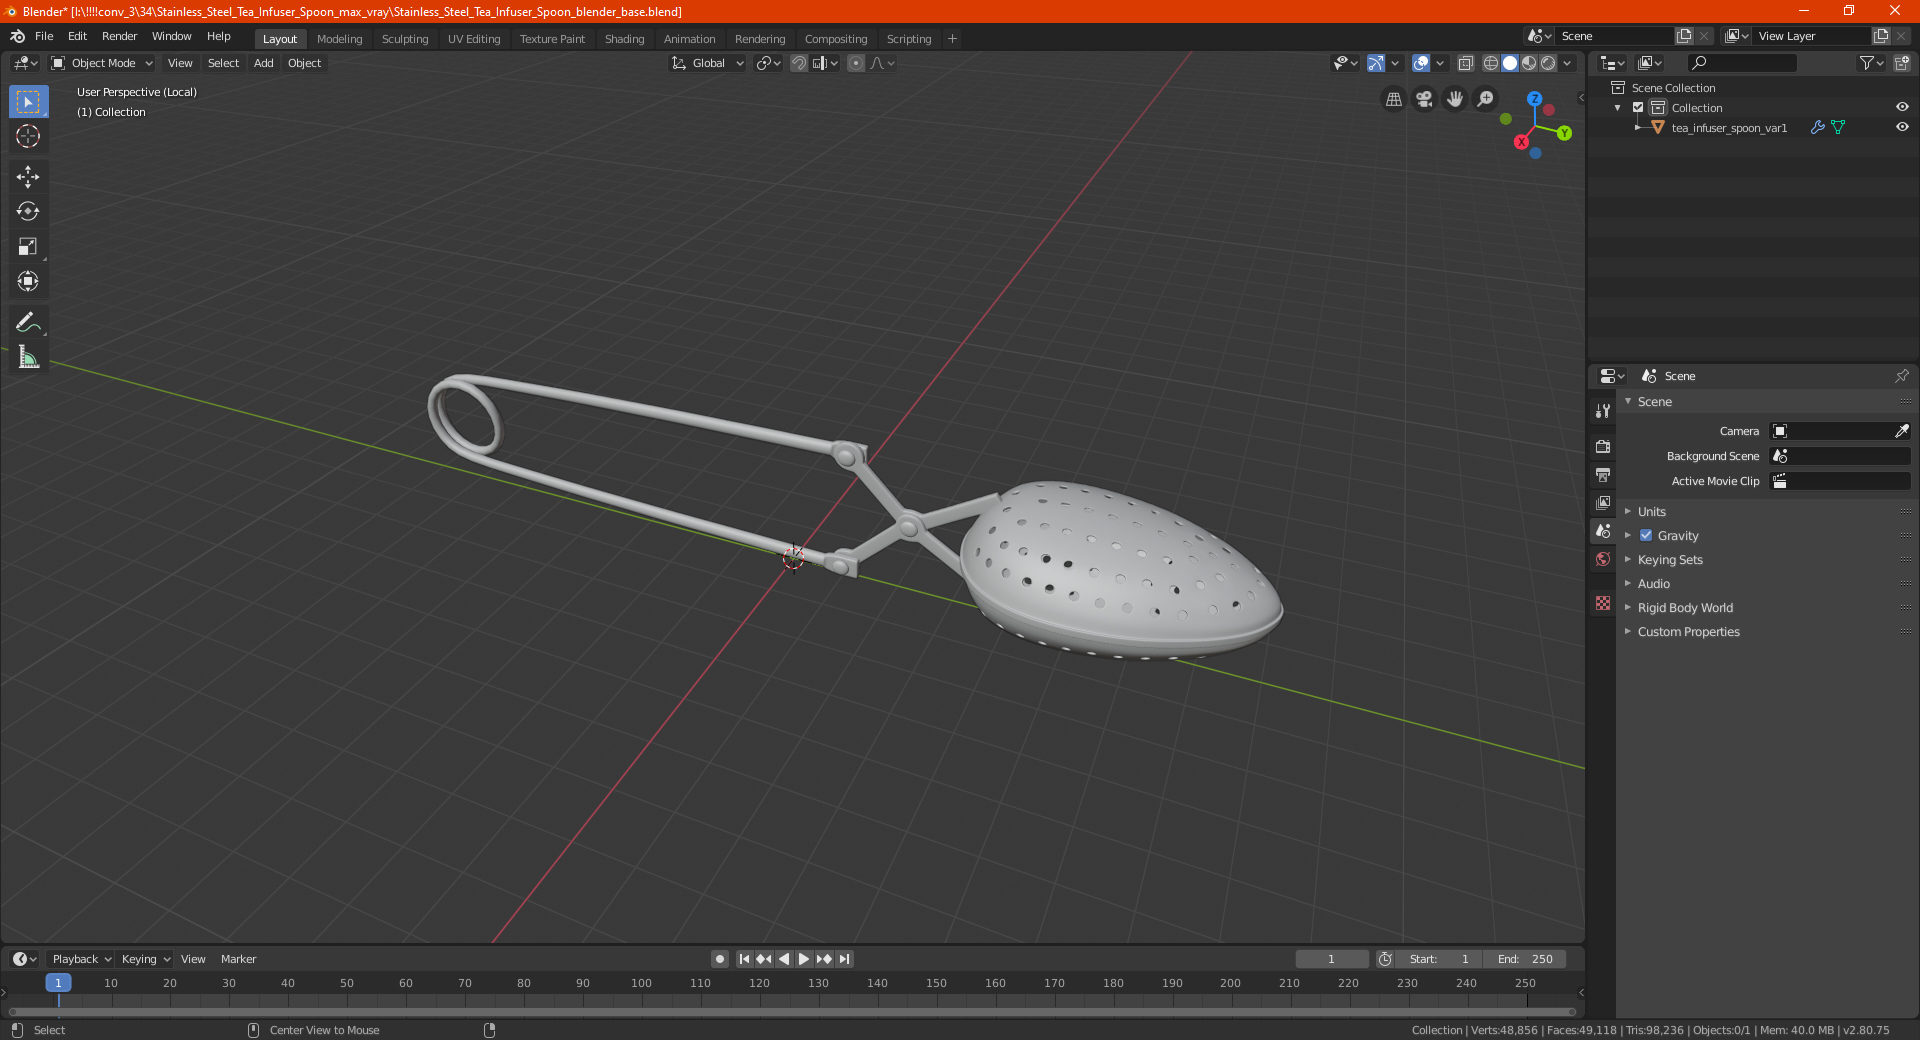
Task: Select the Select Box tool
Action: click(28, 102)
